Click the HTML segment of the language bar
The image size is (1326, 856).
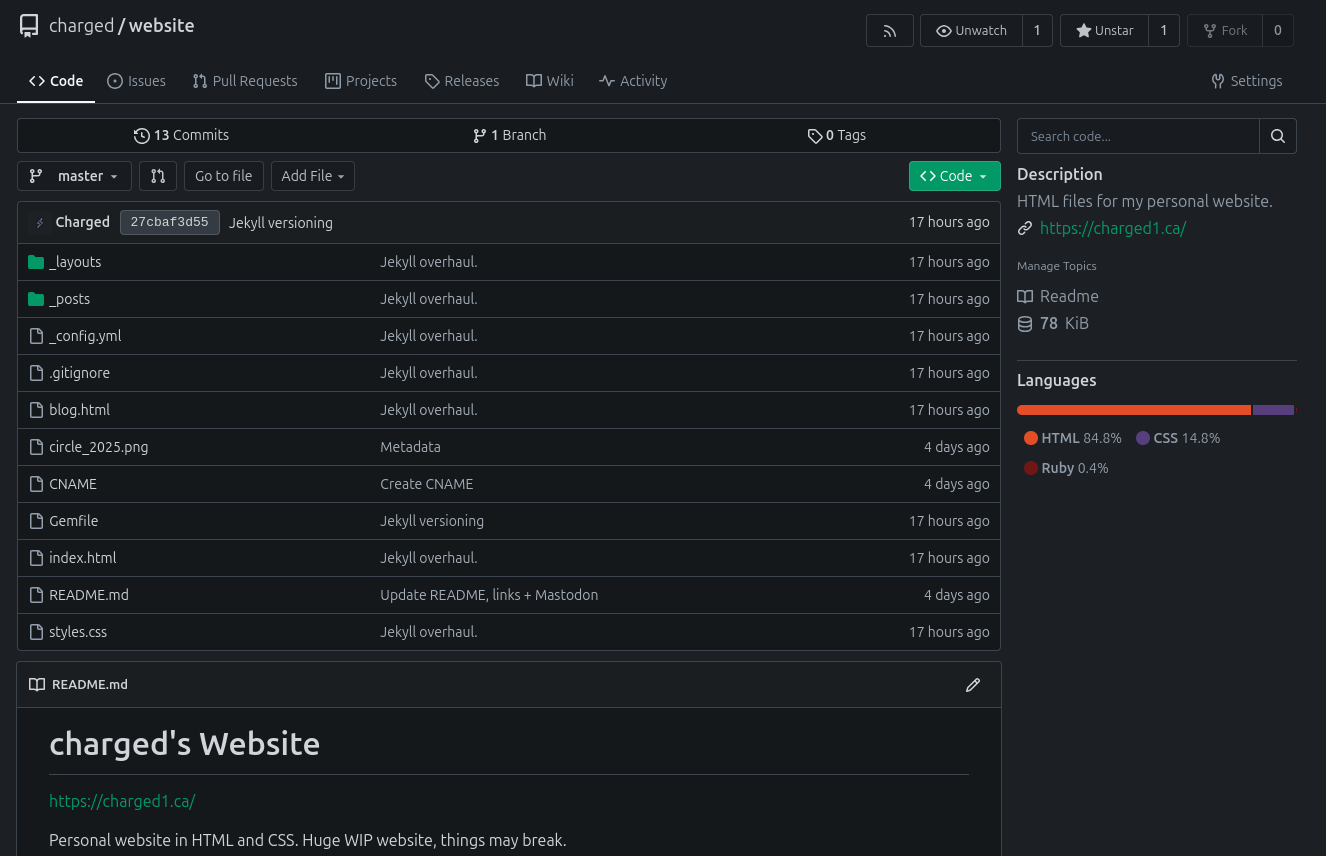coord(1133,410)
